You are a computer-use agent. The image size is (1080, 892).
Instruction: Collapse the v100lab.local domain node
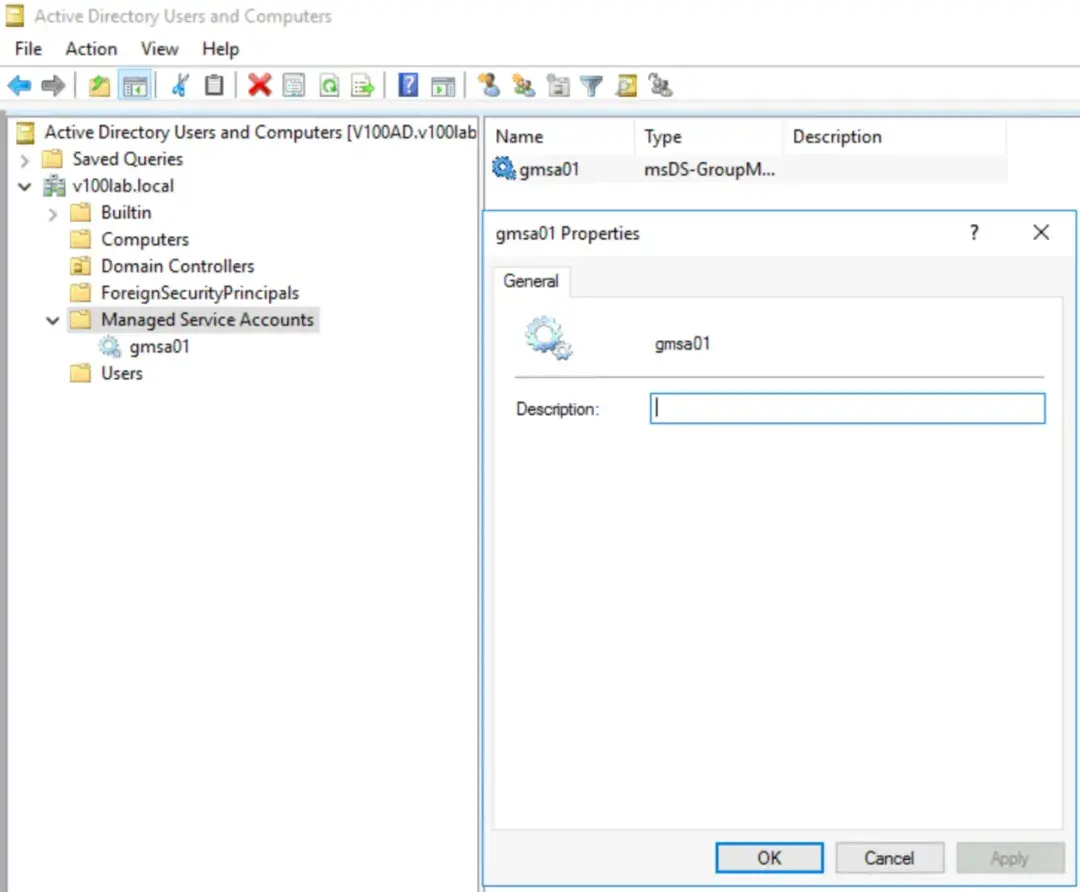point(25,187)
